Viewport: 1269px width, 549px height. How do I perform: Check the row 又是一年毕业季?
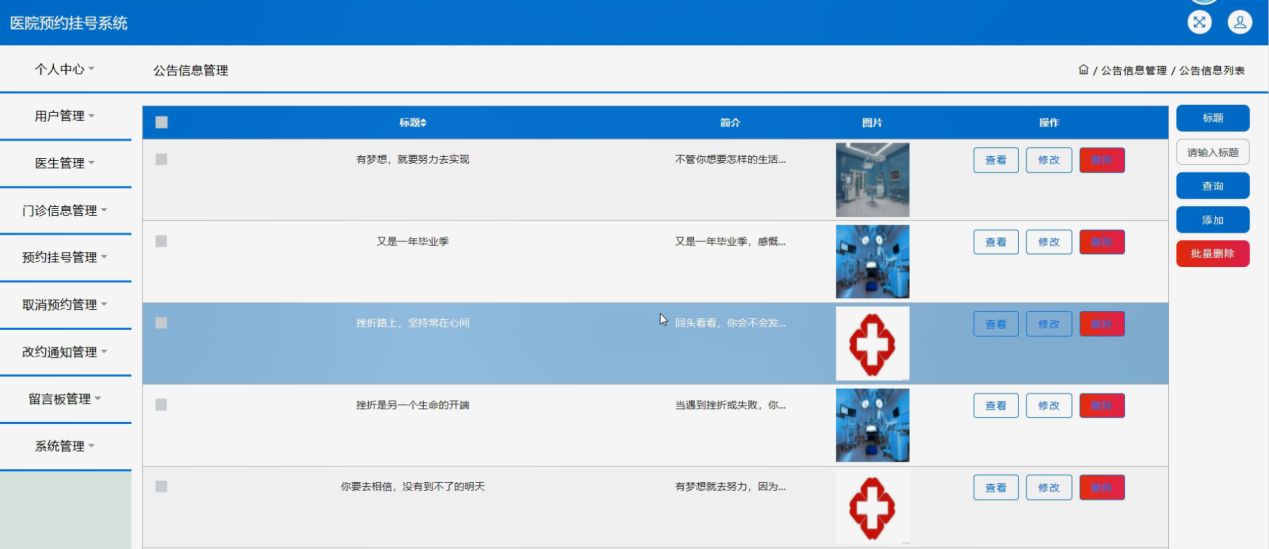161,241
